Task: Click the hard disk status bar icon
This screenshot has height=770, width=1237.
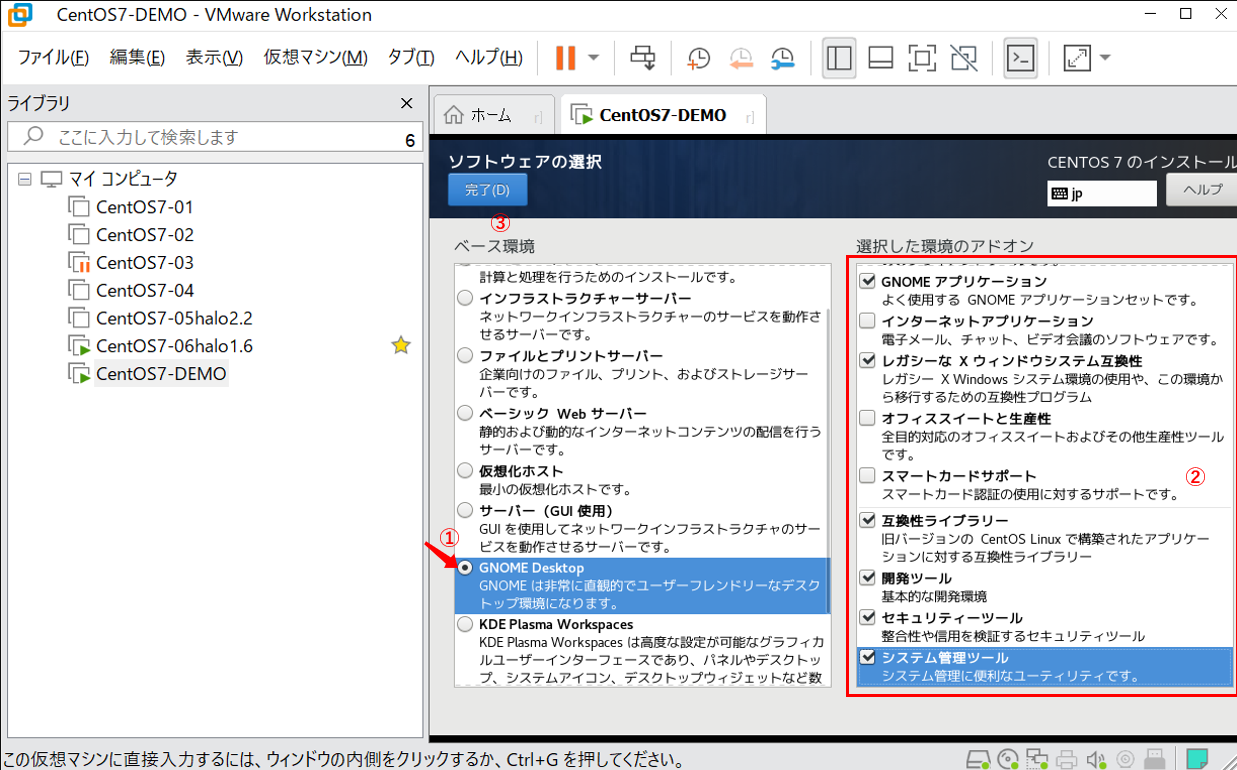Action: click(x=980, y=758)
